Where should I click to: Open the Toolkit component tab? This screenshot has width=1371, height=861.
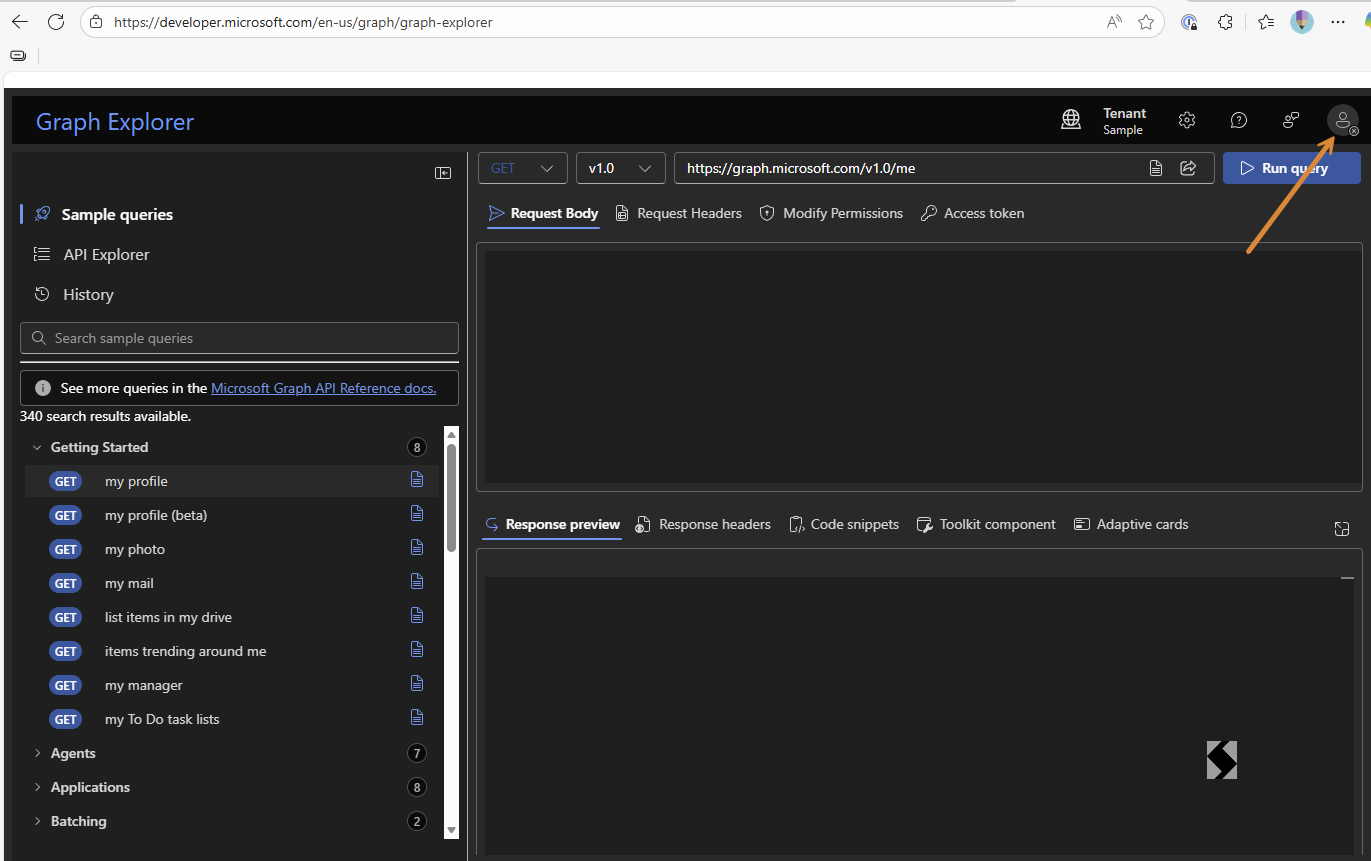point(987,524)
